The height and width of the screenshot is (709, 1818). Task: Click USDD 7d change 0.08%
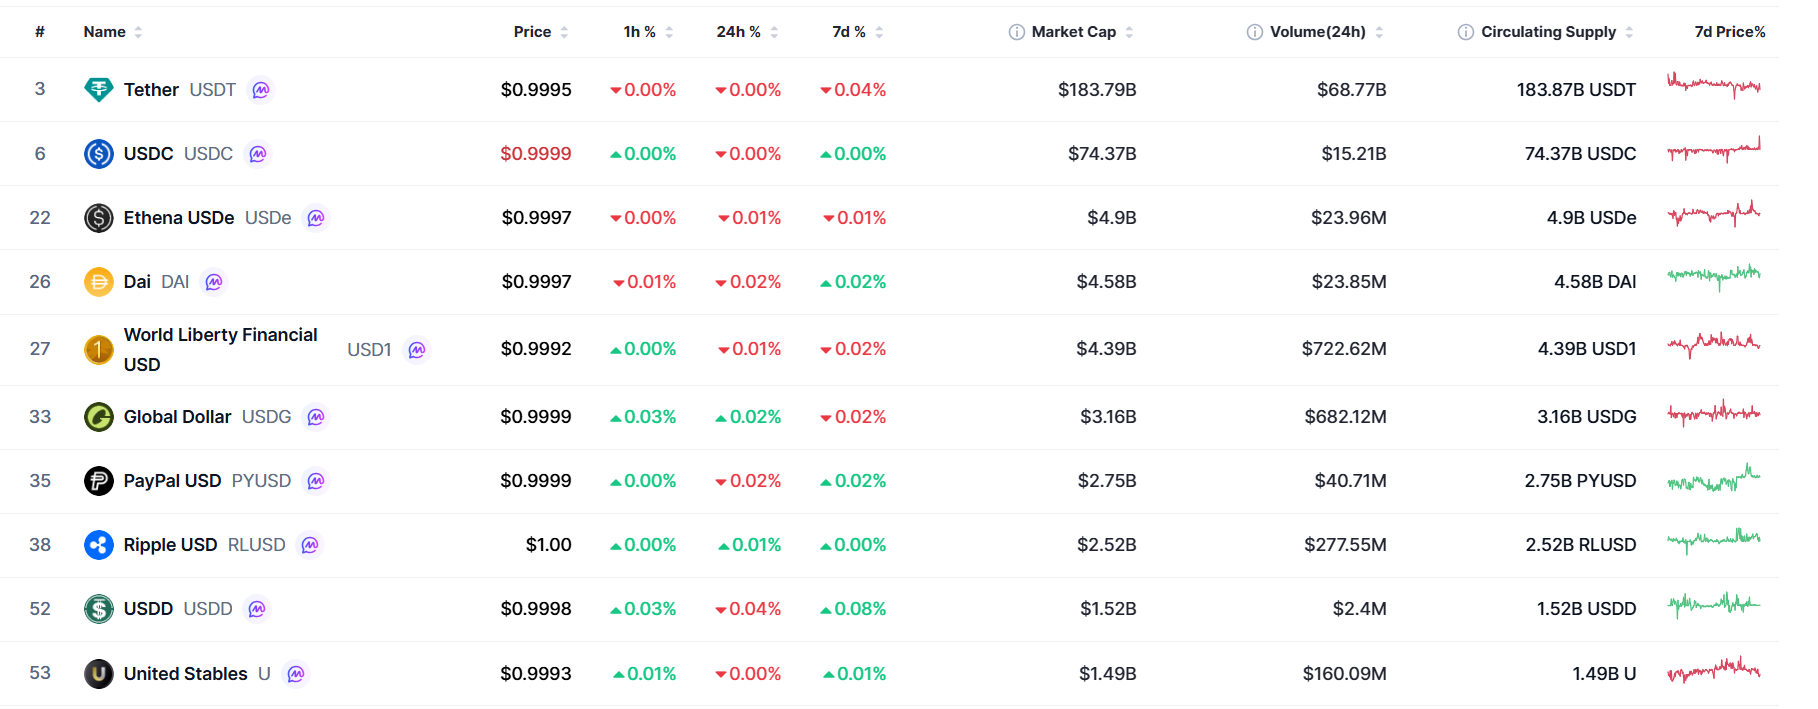pyautogui.click(x=853, y=609)
